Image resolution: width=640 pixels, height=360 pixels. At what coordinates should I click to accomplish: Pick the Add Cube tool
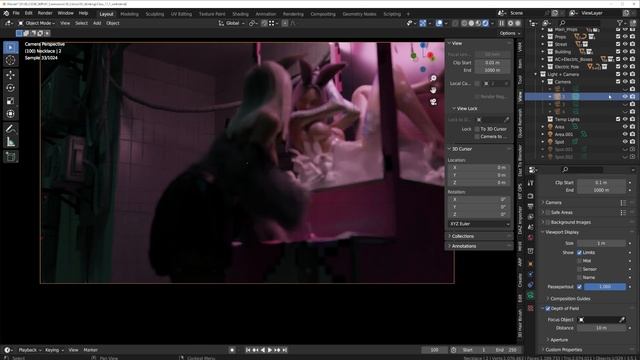(x=11, y=157)
